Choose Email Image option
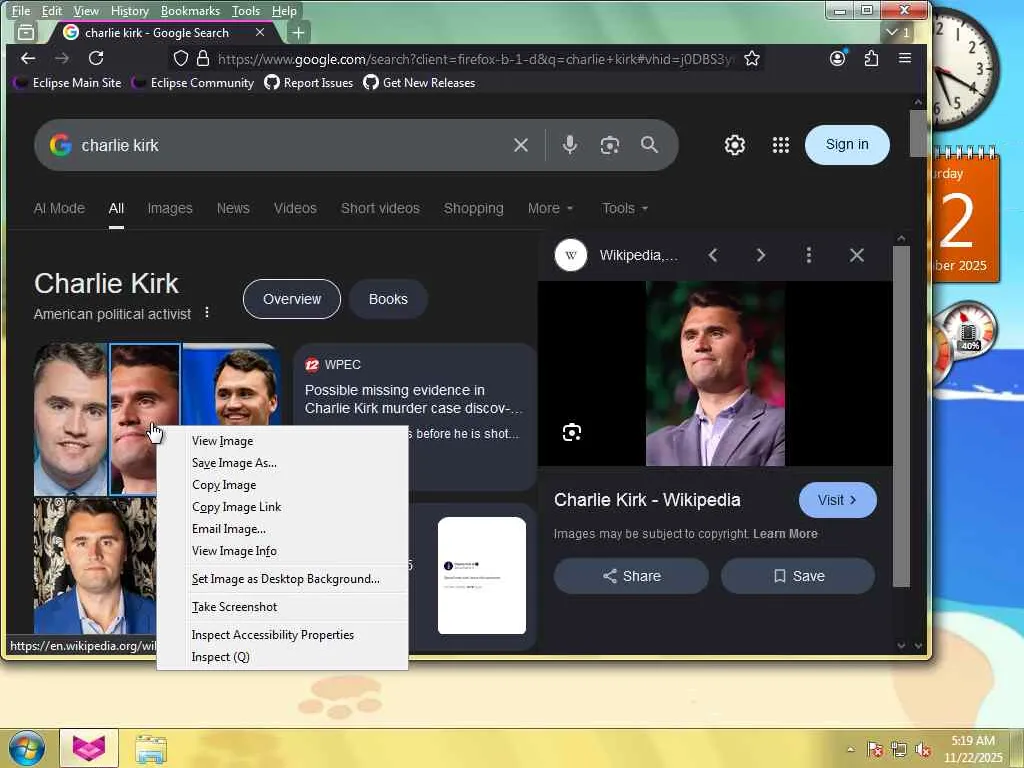The height and width of the screenshot is (768, 1024). pos(283,529)
